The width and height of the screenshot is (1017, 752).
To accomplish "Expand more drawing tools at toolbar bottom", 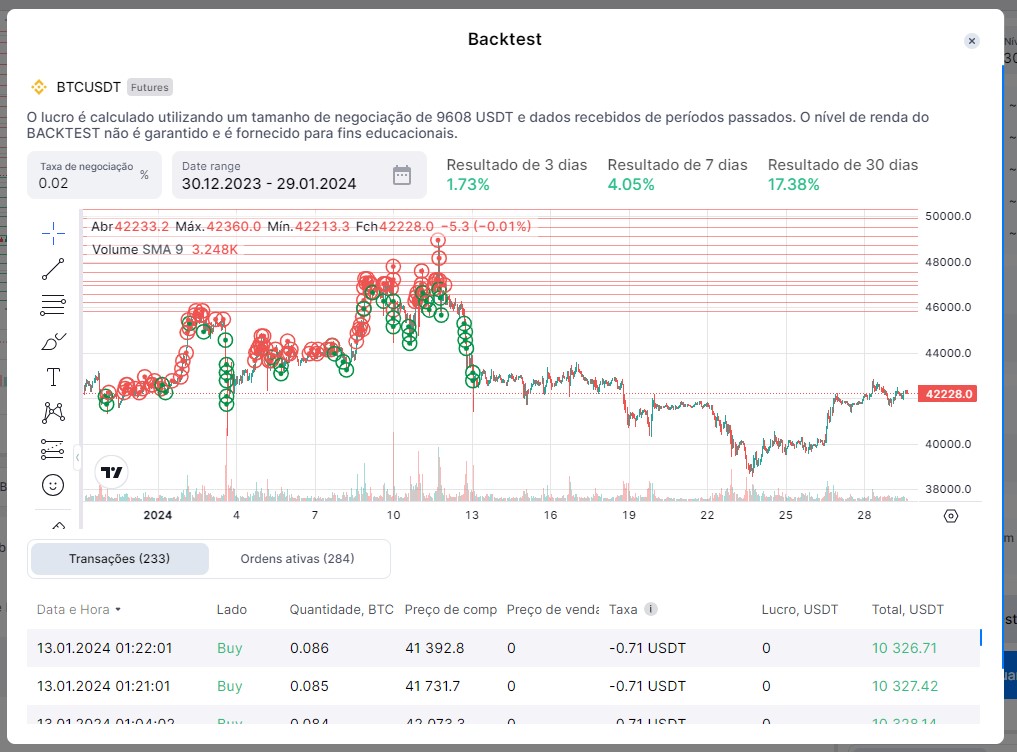I will coord(57,524).
